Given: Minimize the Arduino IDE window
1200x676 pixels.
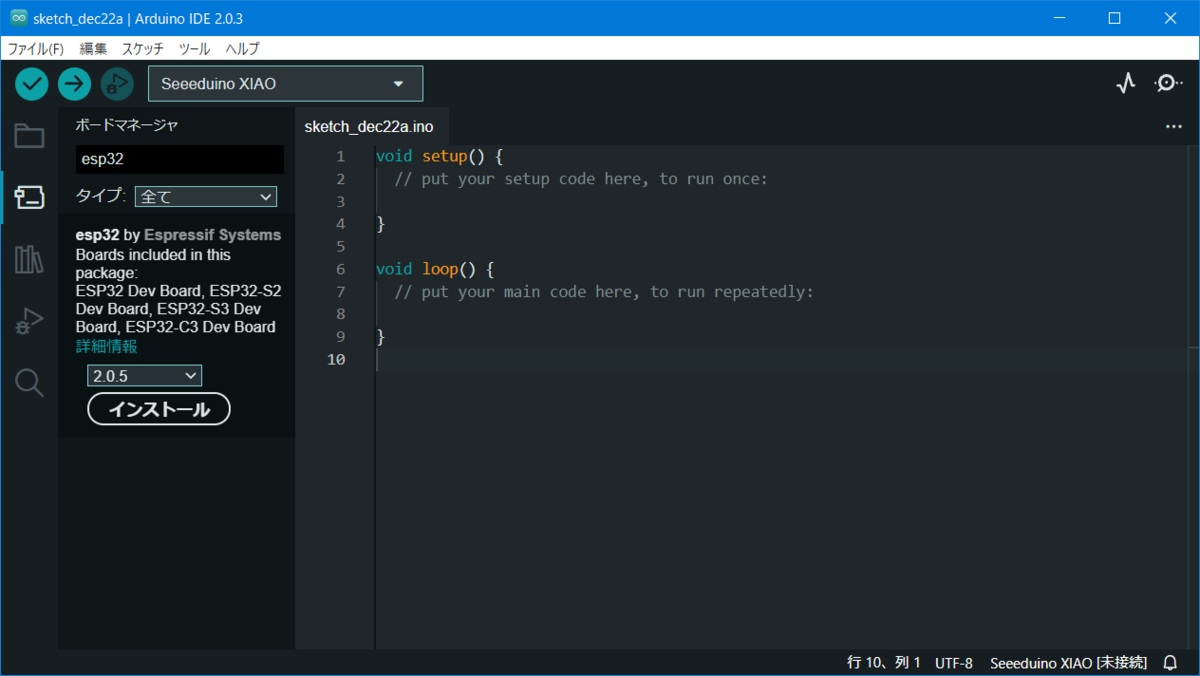Looking at the screenshot, I should pyautogui.click(x=1061, y=18).
